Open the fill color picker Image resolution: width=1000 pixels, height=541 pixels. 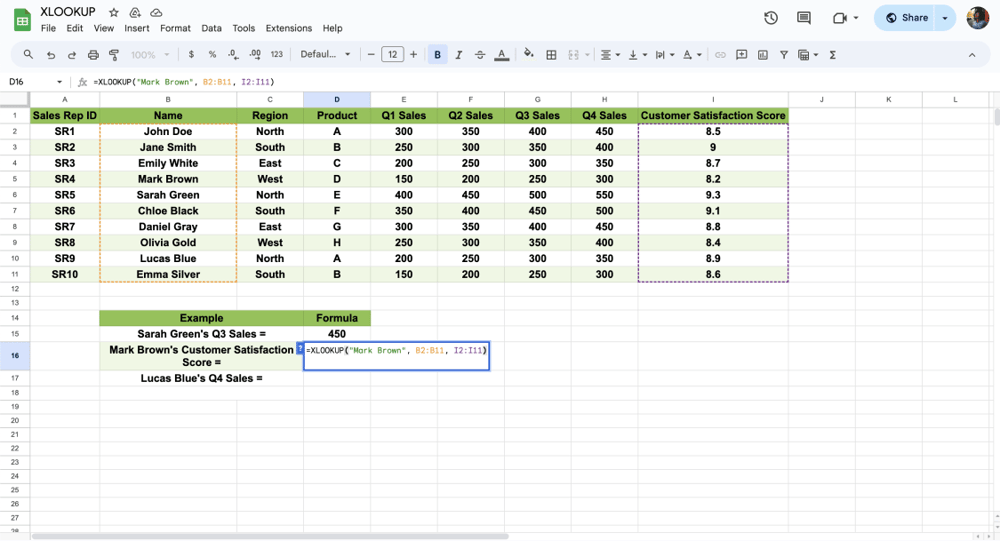[528, 55]
